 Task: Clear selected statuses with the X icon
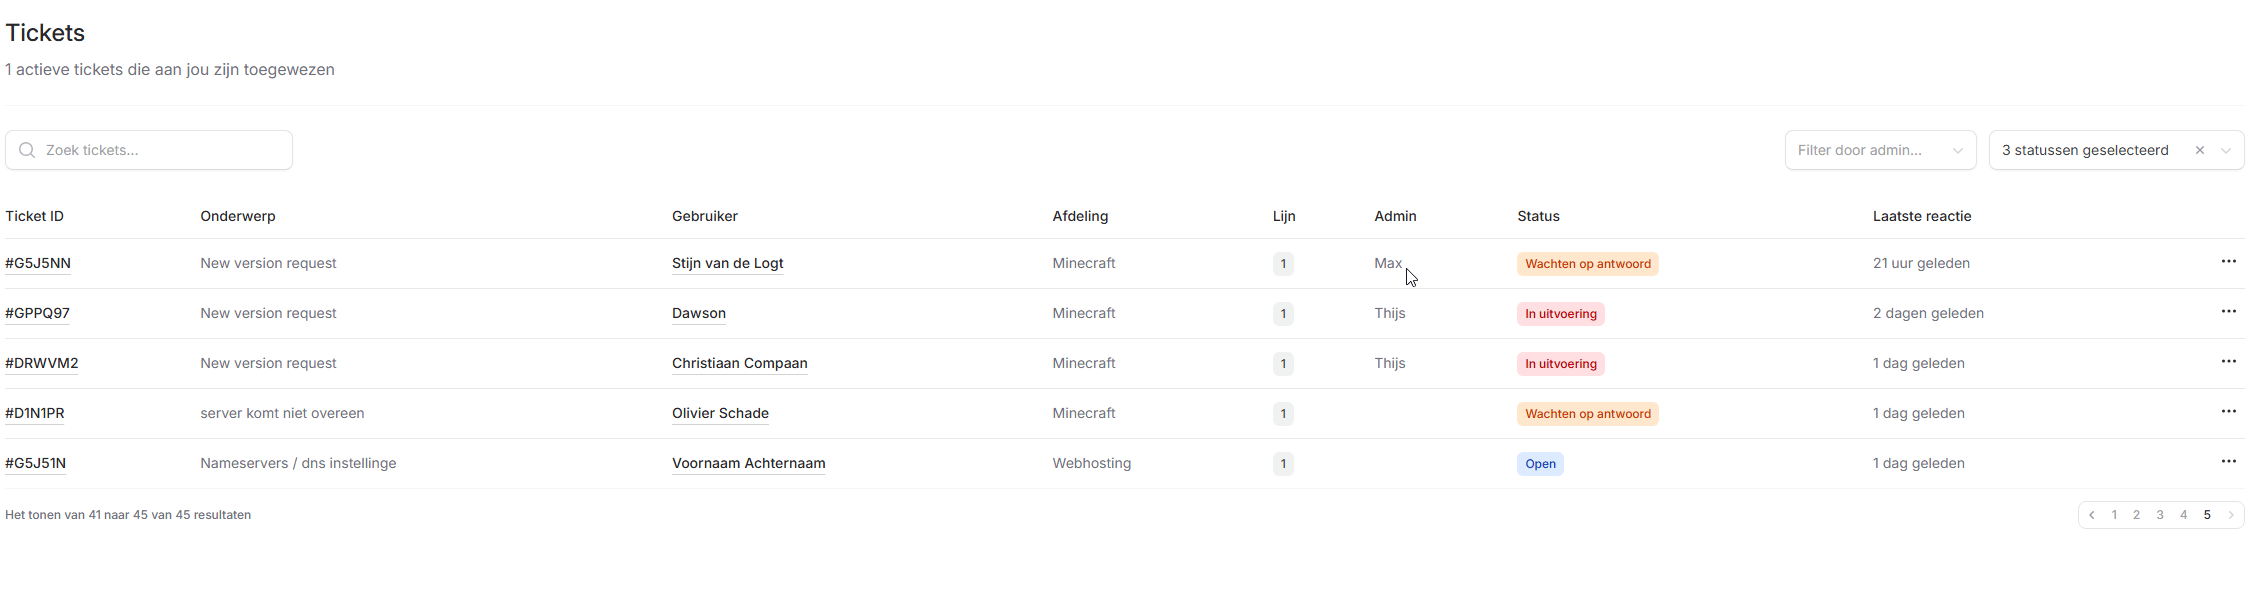2199,150
